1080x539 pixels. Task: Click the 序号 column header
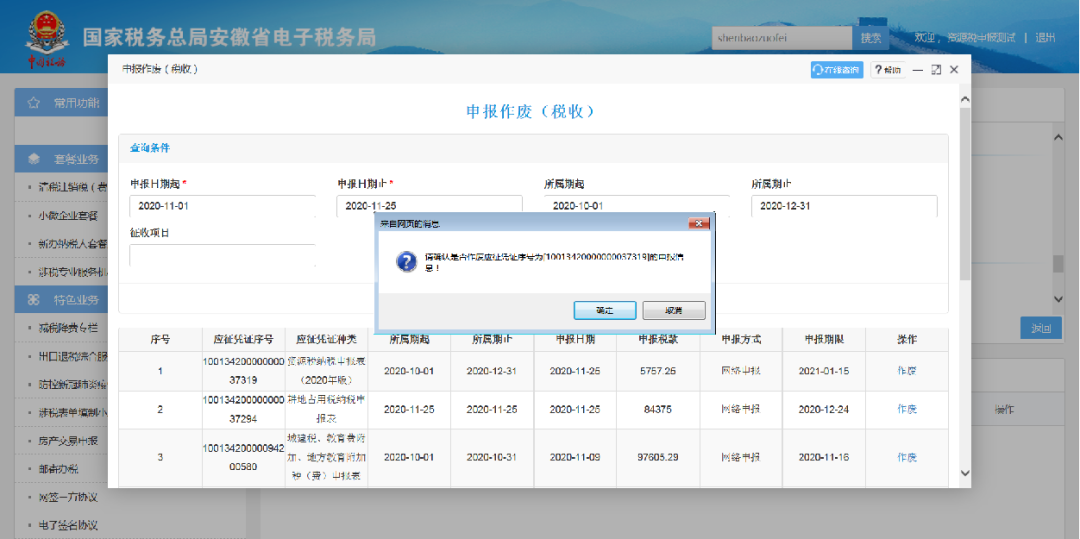pos(160,339)
